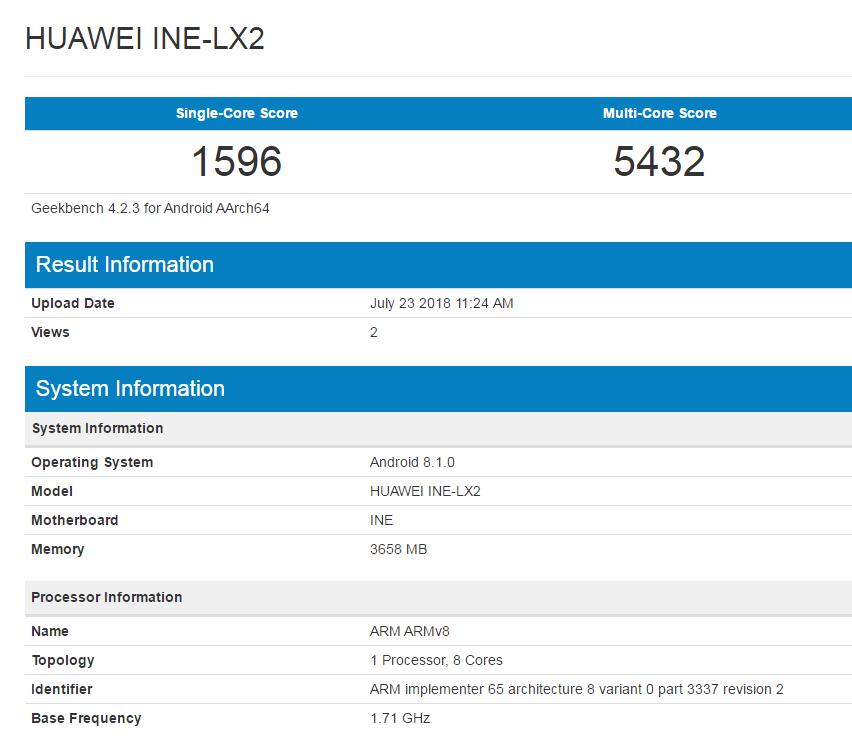
Task: Select the Operating System label
Action: coord(92,462)
